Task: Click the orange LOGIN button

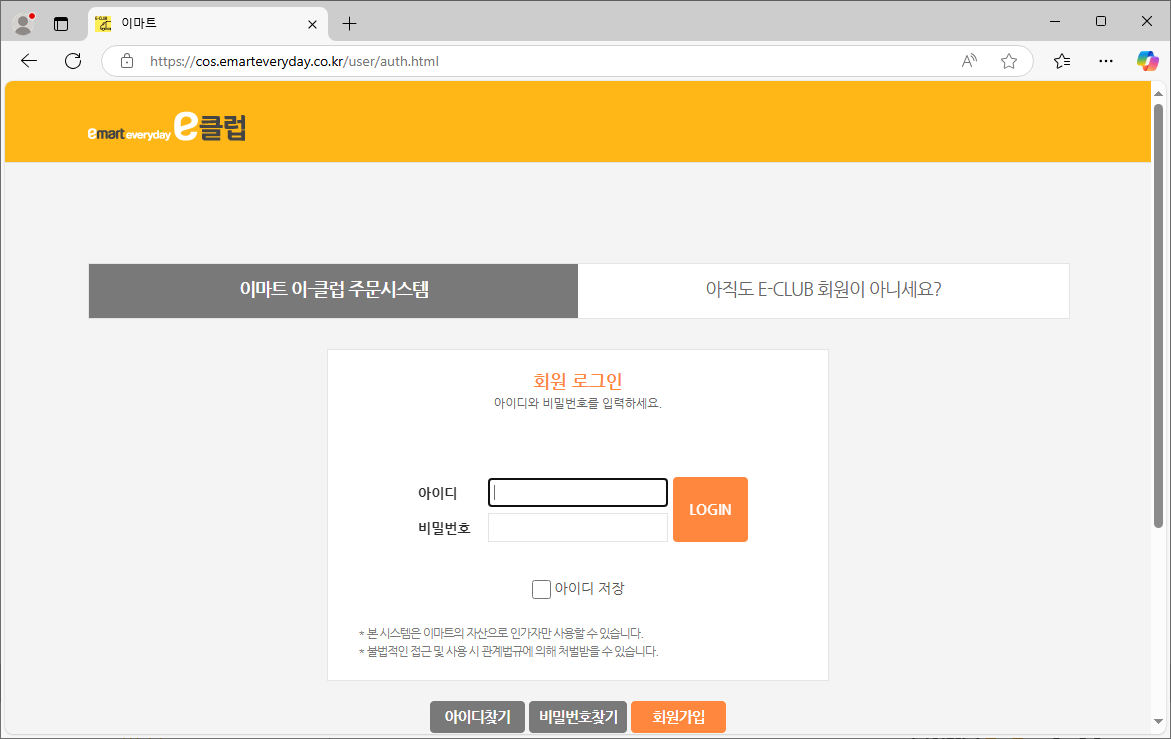Action: (710, 510)
